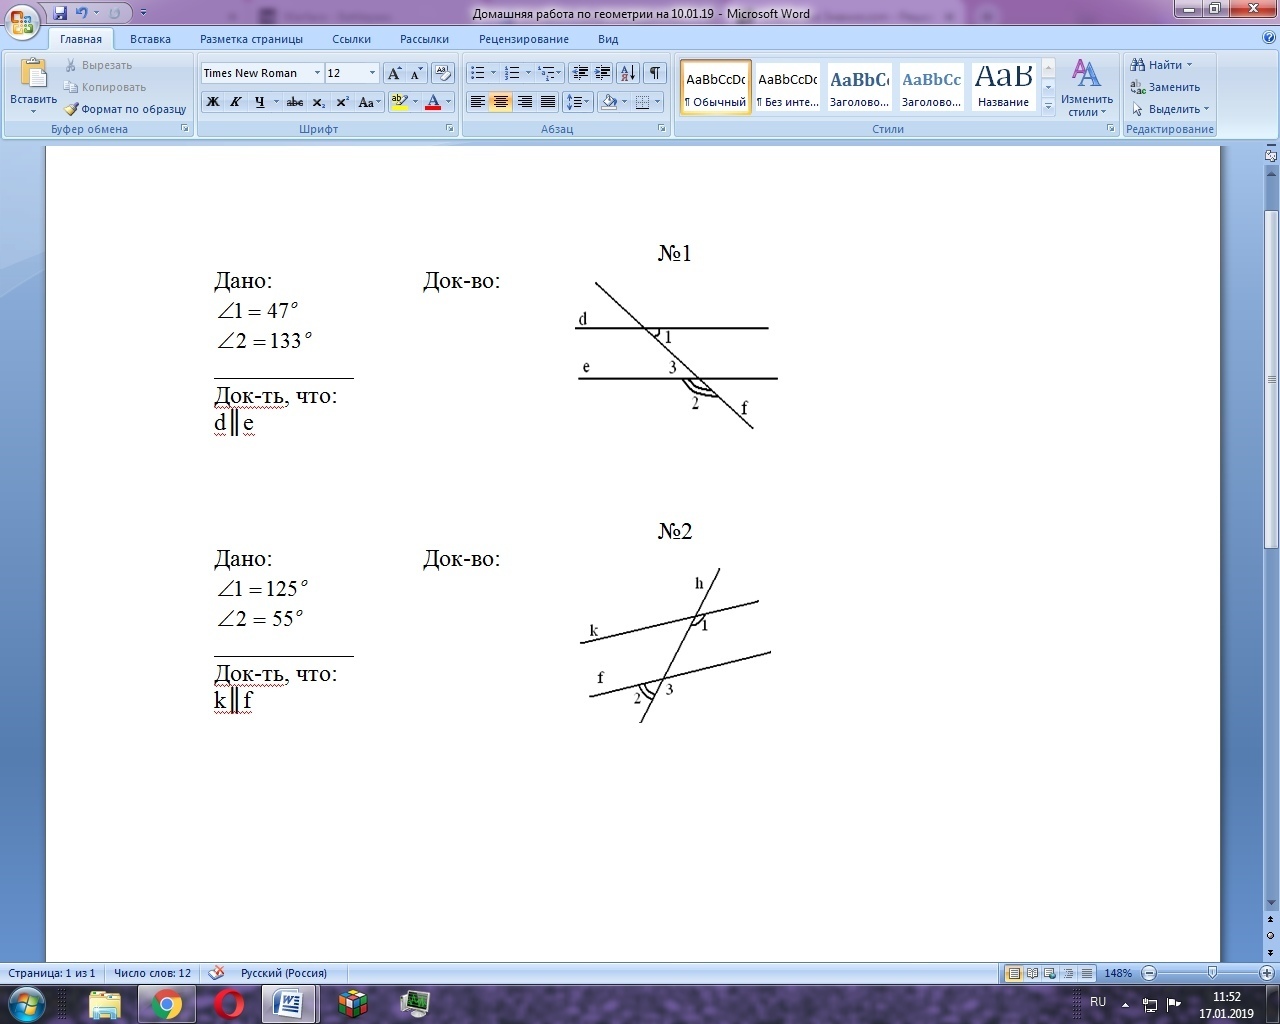This screenshot has height=1024, width=1280.
Task: Zoom in with the plus button
Action: [x=1267, y=973]
